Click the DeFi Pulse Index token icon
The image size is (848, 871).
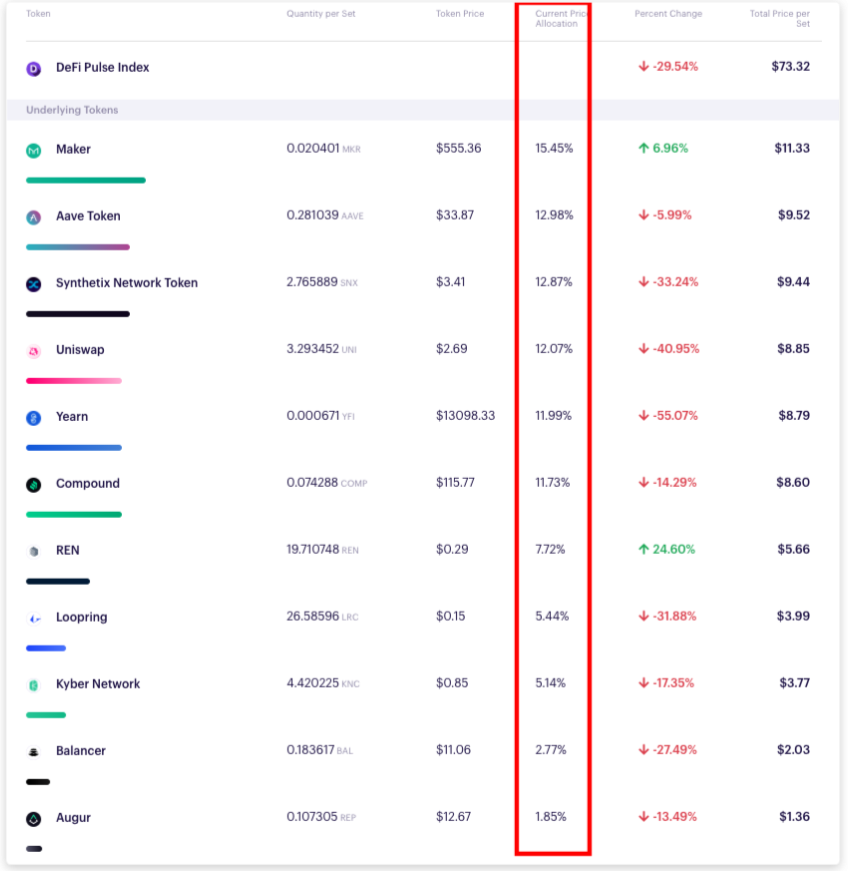pyautogui.click(x=34, y=69)
